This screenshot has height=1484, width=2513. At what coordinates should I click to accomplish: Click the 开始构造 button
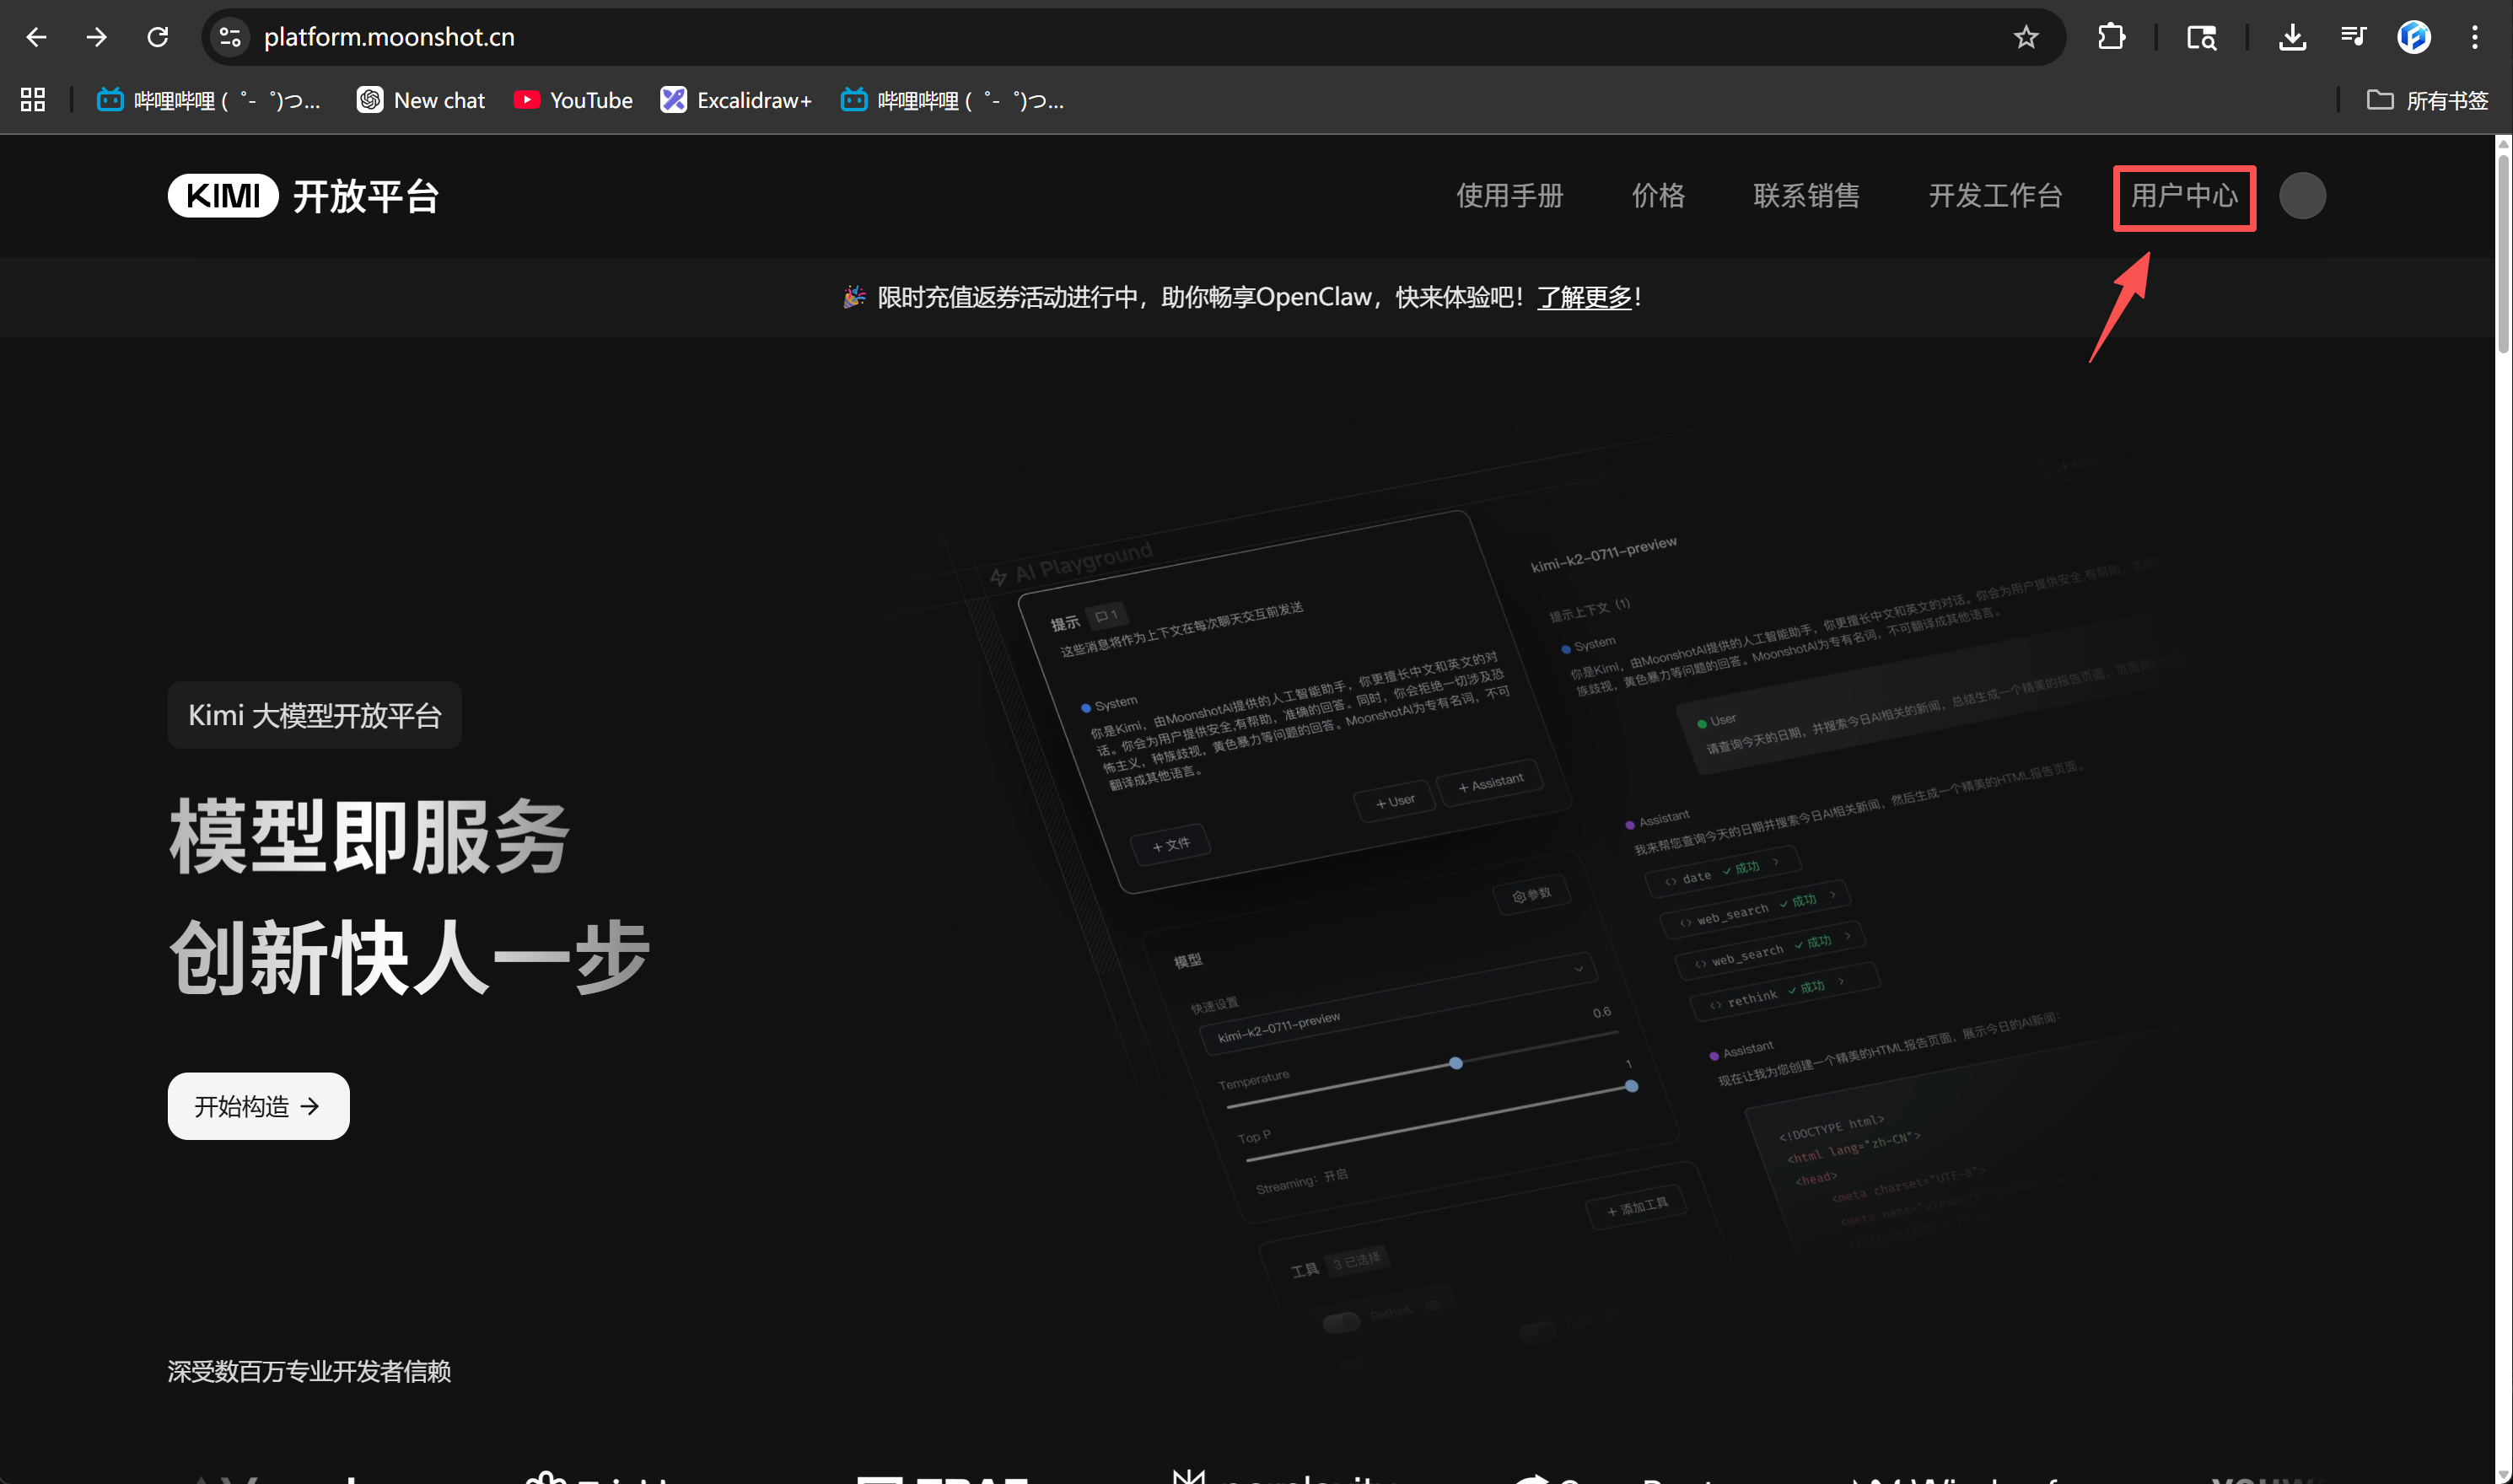(258, 1106)
